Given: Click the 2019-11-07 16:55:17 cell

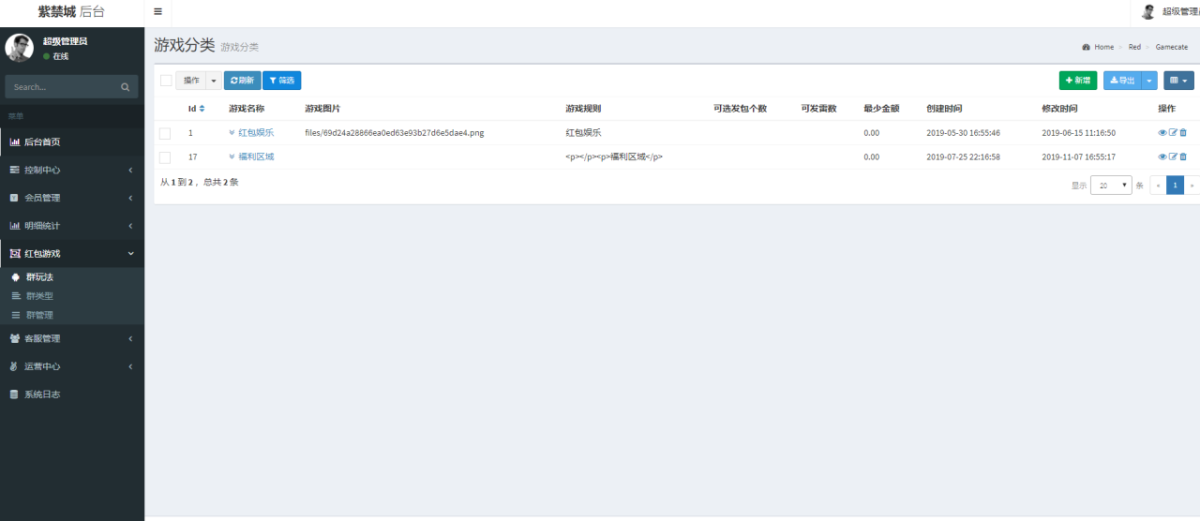Looking at the screenshot, I should (1078, 157).
